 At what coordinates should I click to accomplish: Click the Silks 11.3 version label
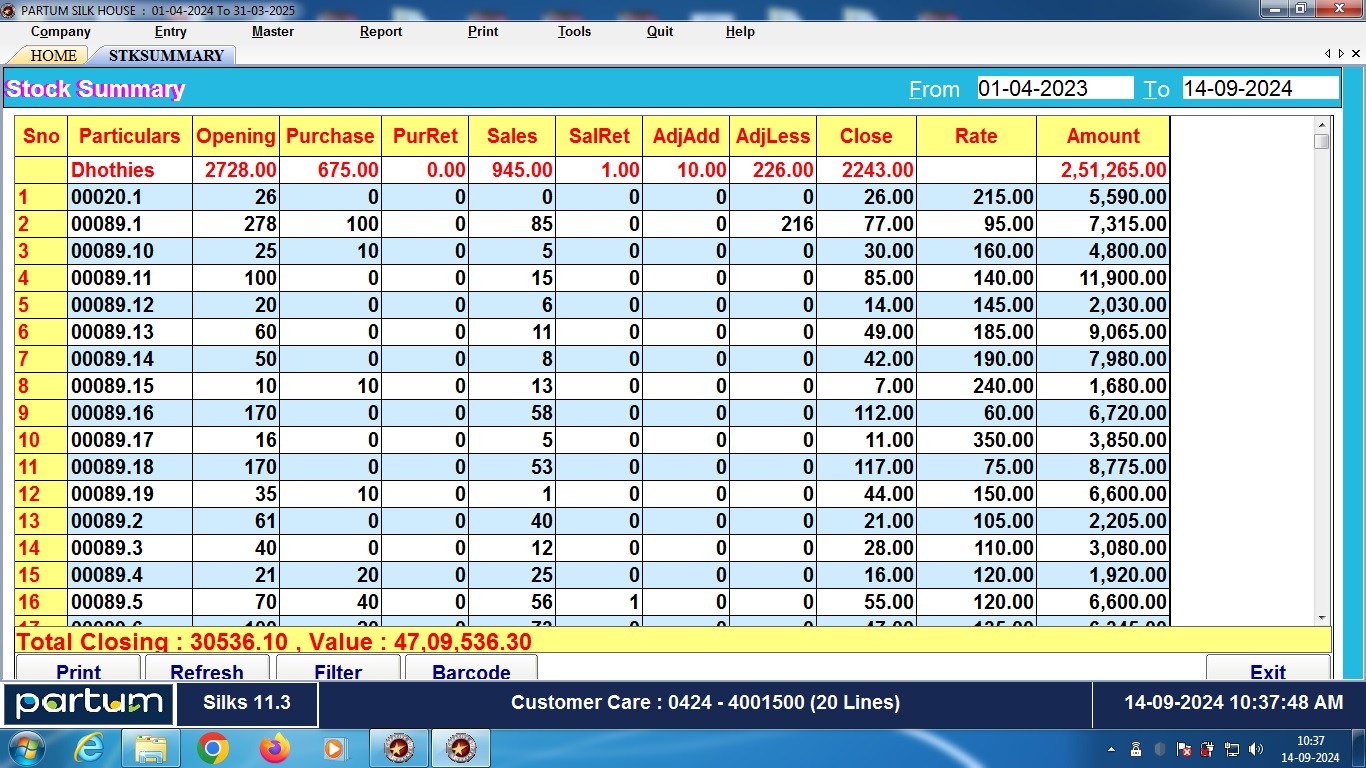pyautogui.click(x=247, y=703)
